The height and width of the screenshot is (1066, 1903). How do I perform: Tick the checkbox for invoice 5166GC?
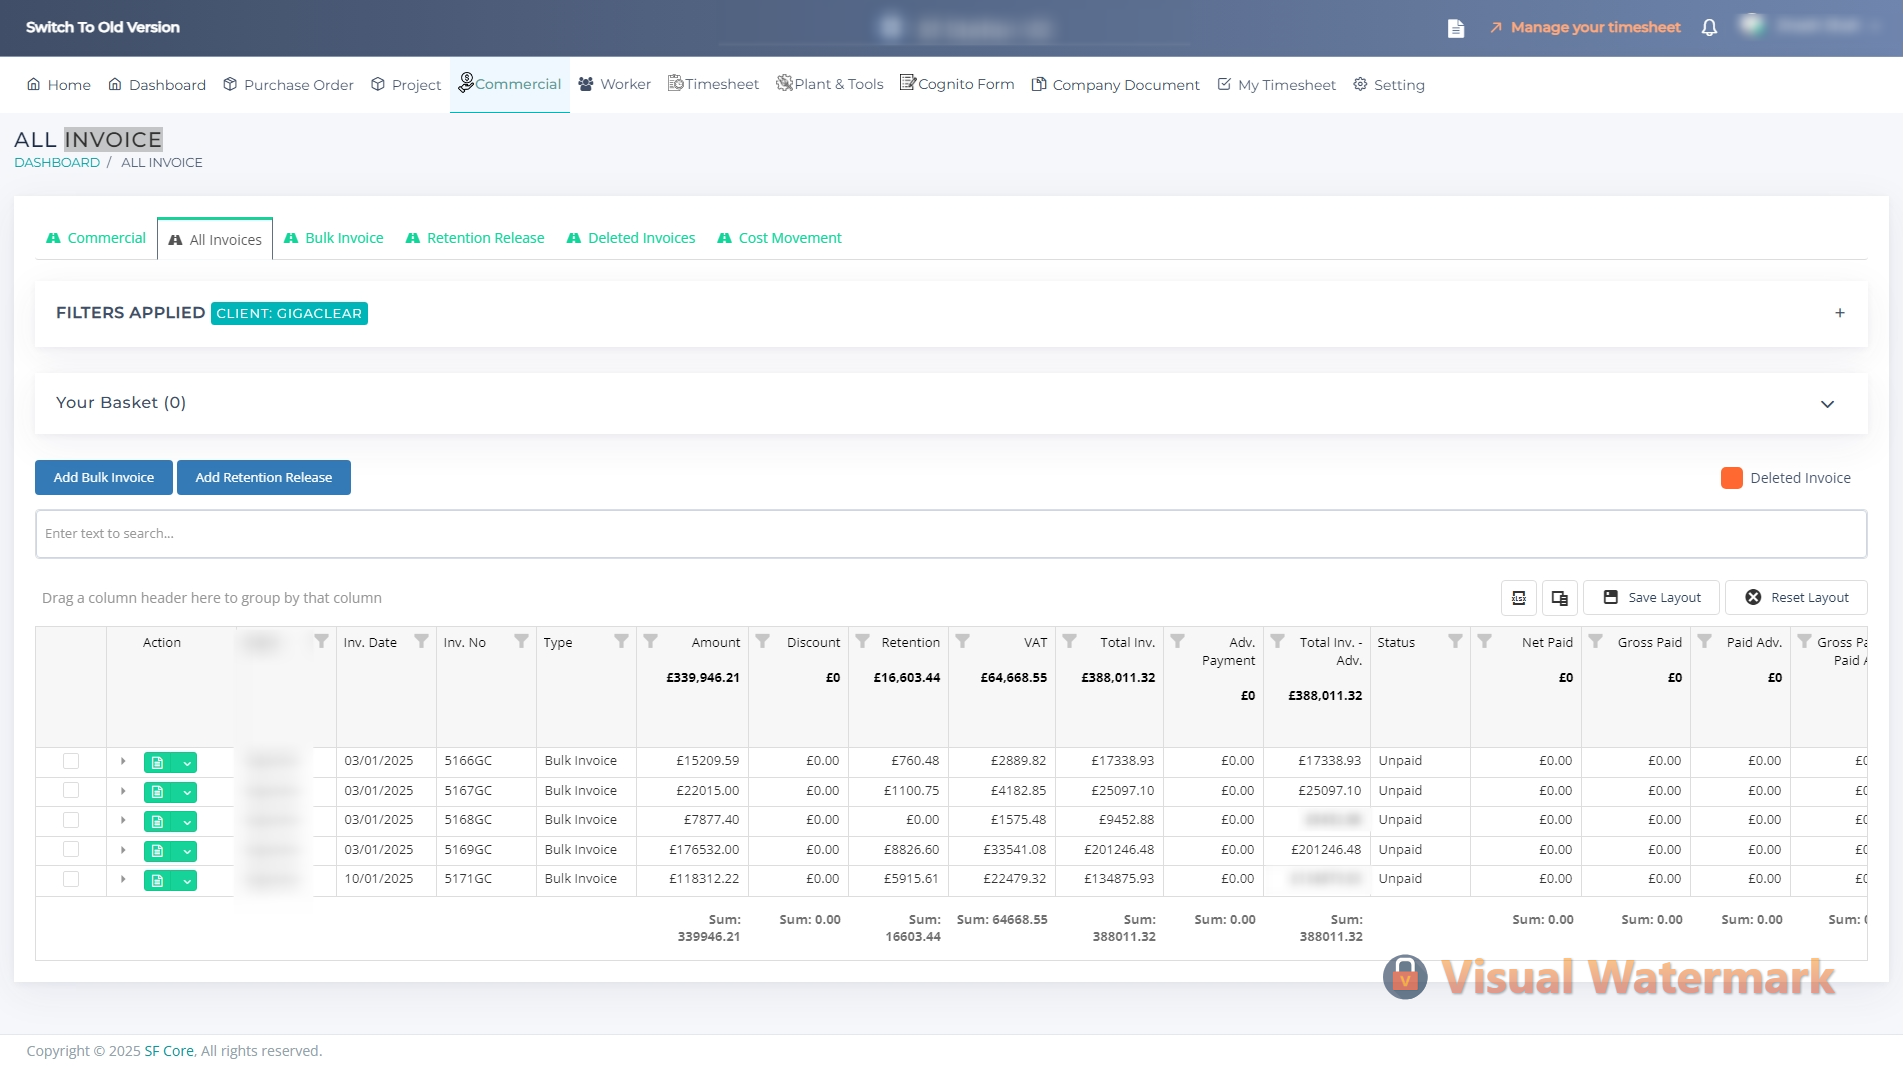click(x=71, y=762)
